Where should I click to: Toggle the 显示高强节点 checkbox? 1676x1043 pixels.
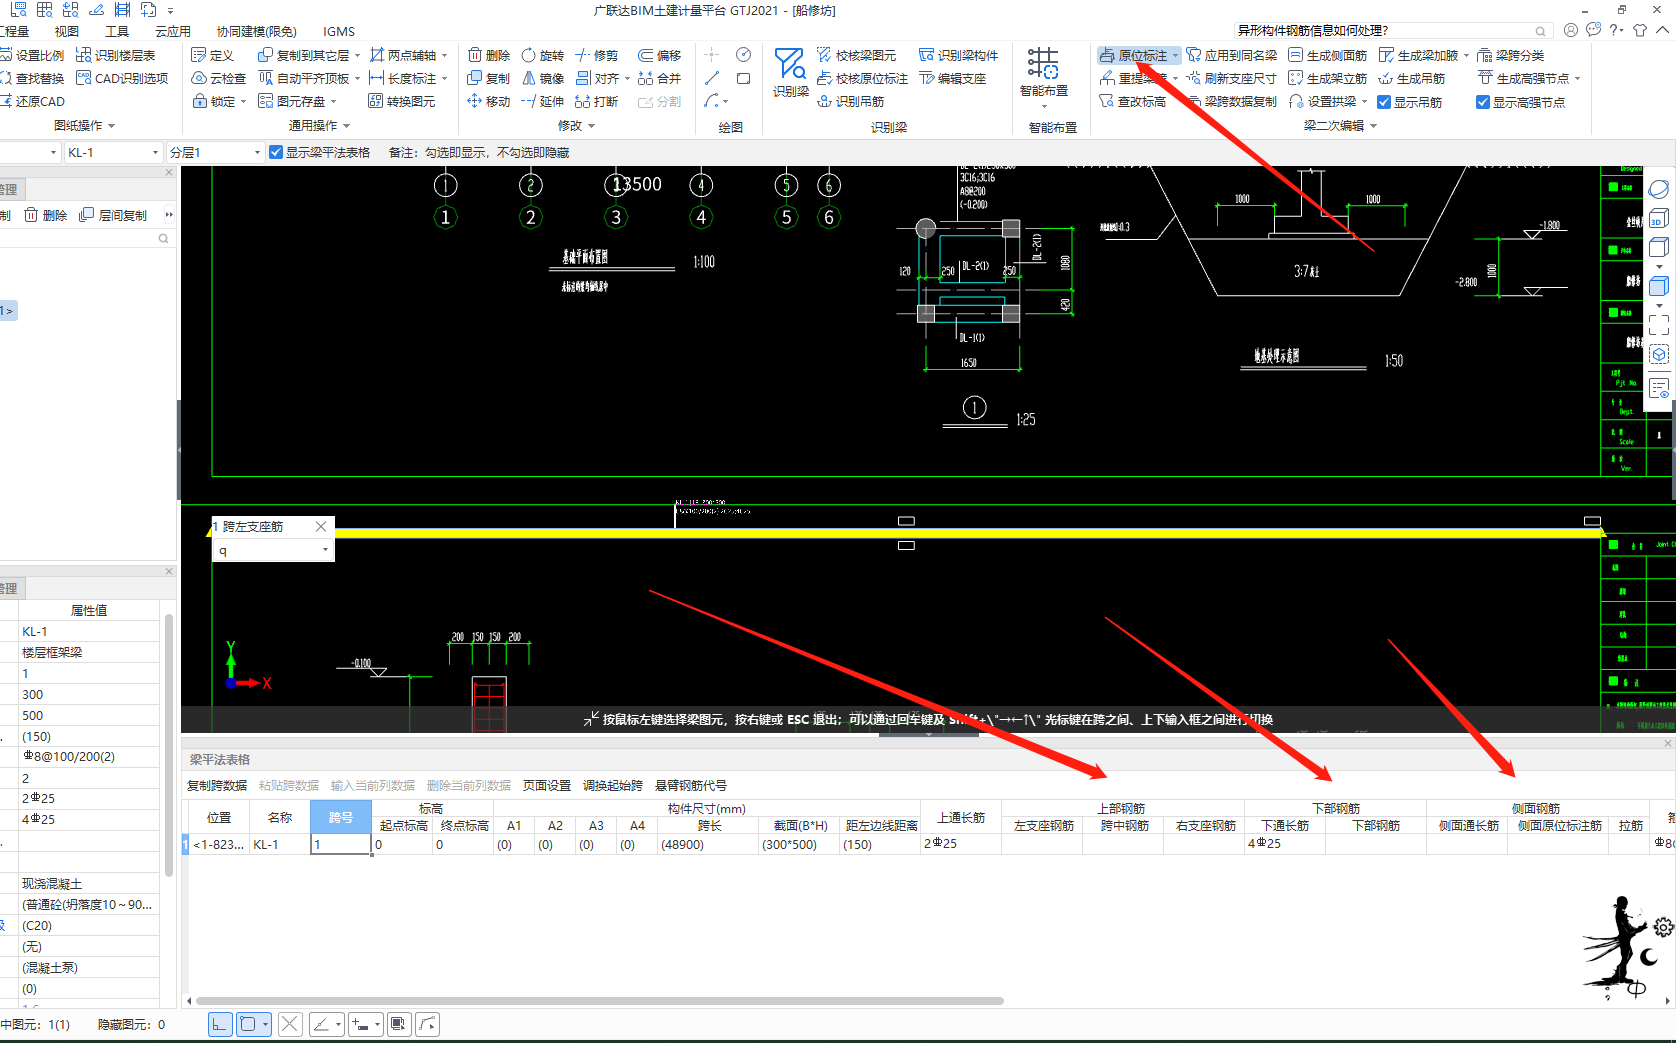point(1483,102)
